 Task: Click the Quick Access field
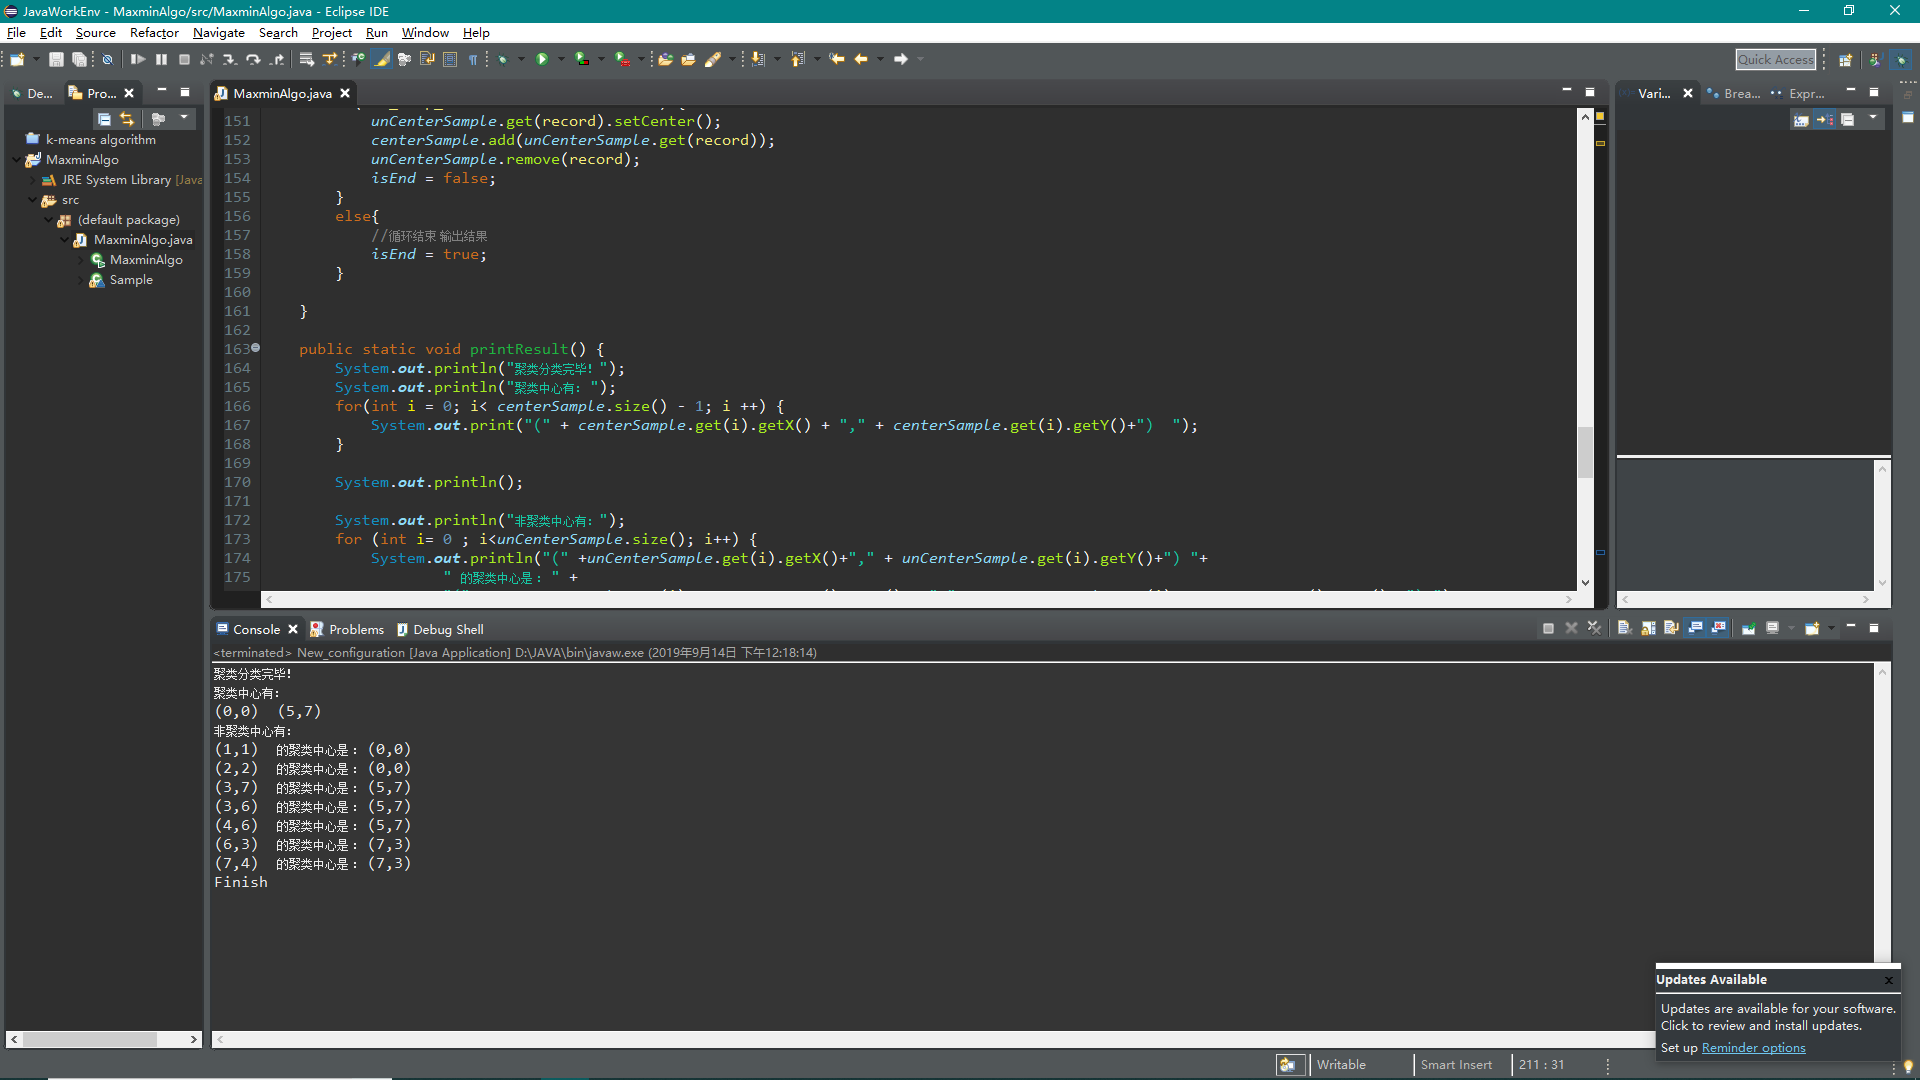(1775, 60)
